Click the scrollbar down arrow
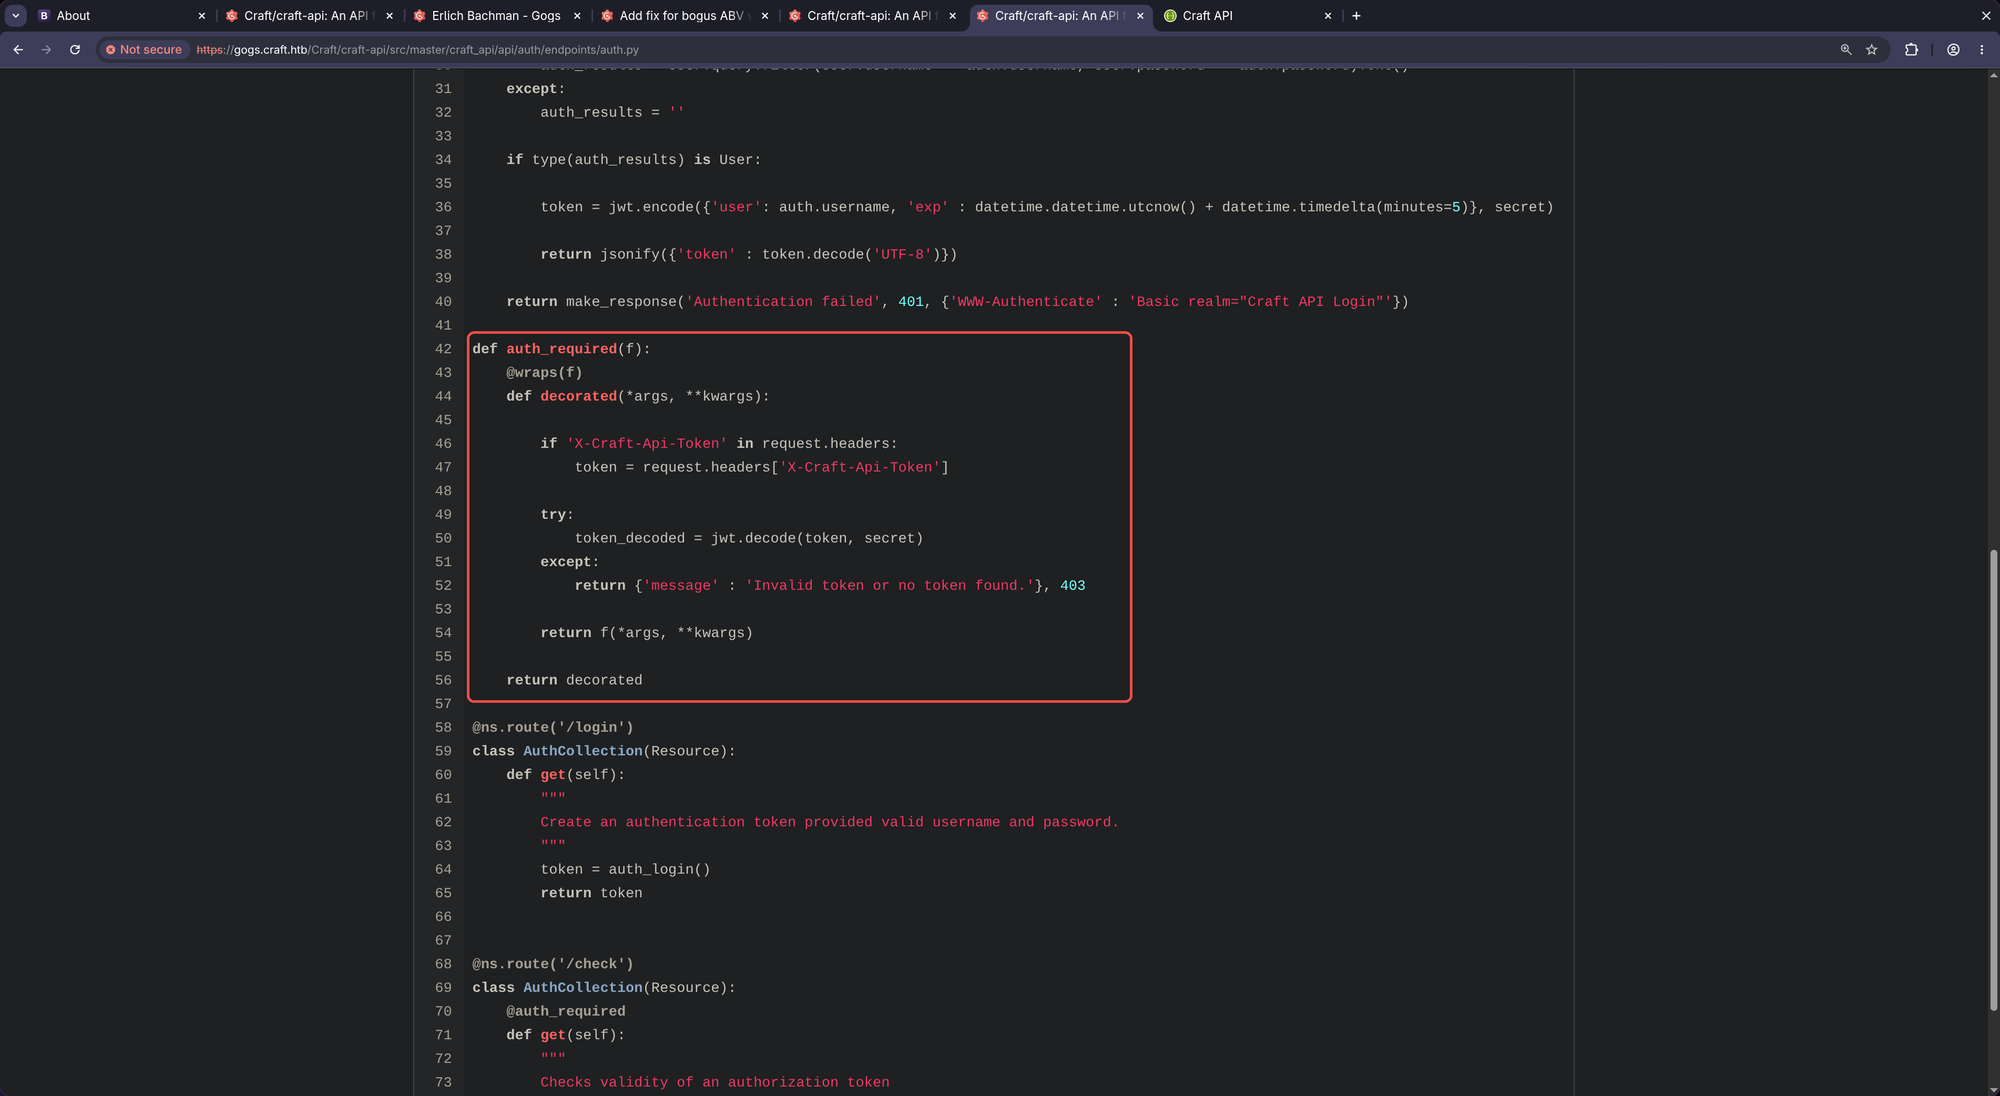 click(x=1993, y=1089)
